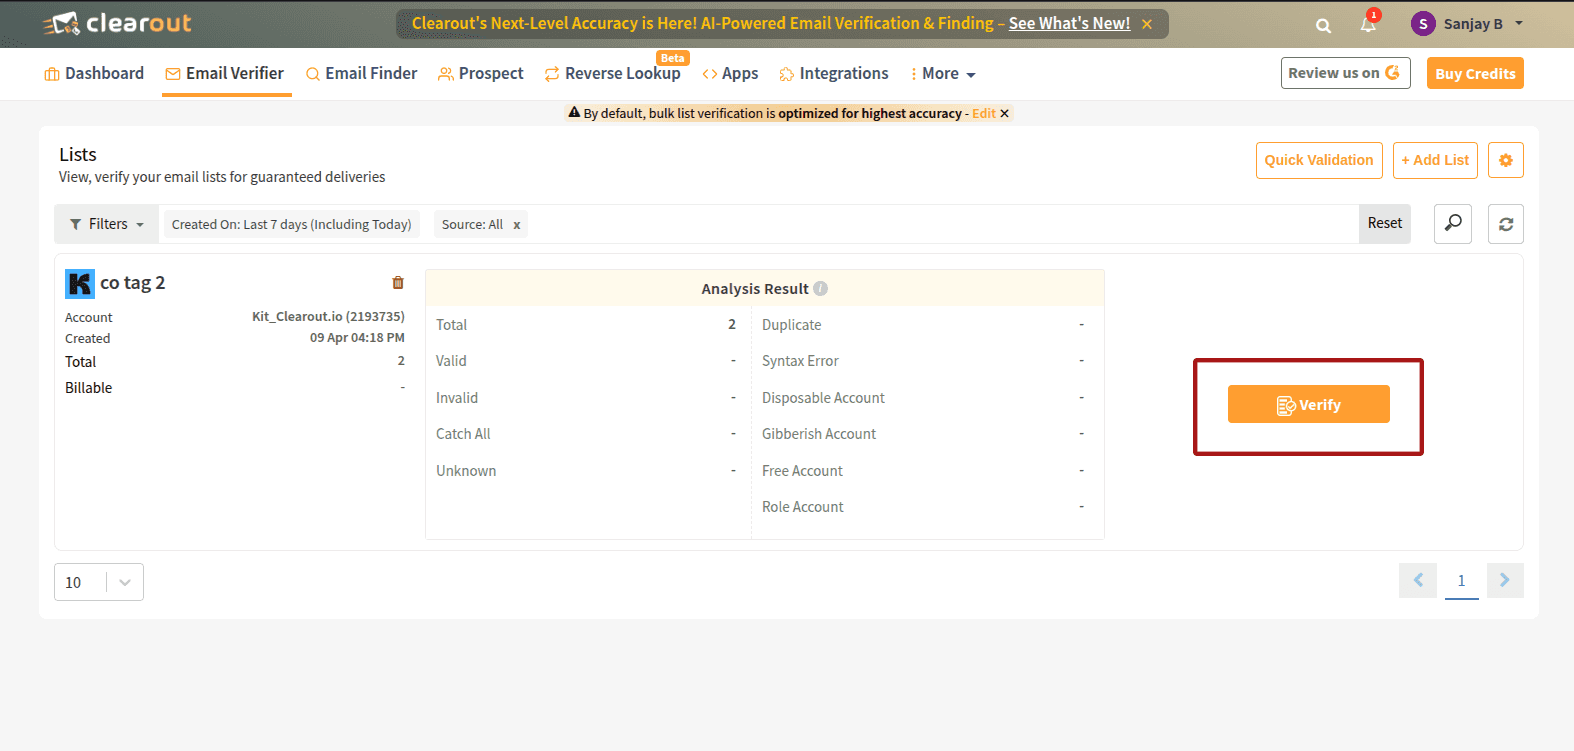Close the highest accuracy notice
This screenshot has height=751, width=1574.
tap(1004, 114)
